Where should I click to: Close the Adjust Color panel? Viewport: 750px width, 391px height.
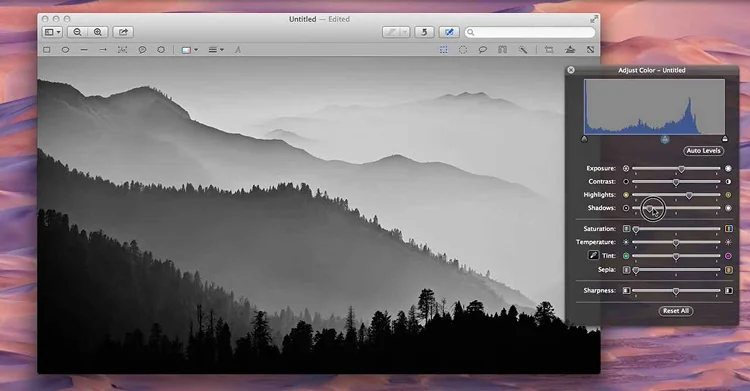point(571,70)
